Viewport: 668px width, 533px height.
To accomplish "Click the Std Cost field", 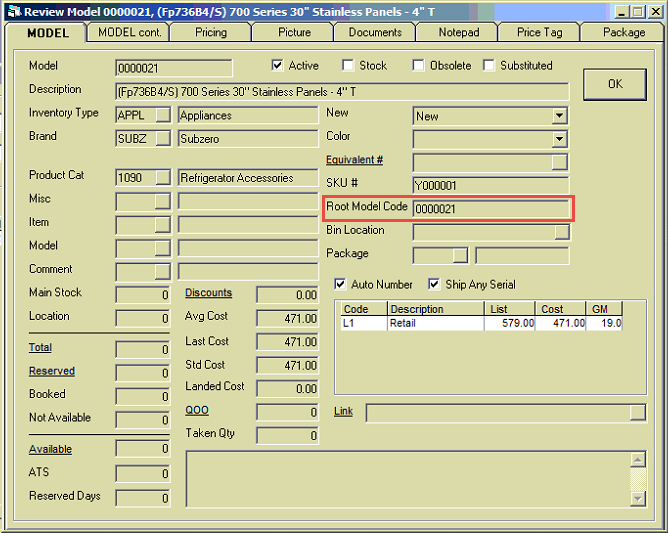I will (287, 365).
